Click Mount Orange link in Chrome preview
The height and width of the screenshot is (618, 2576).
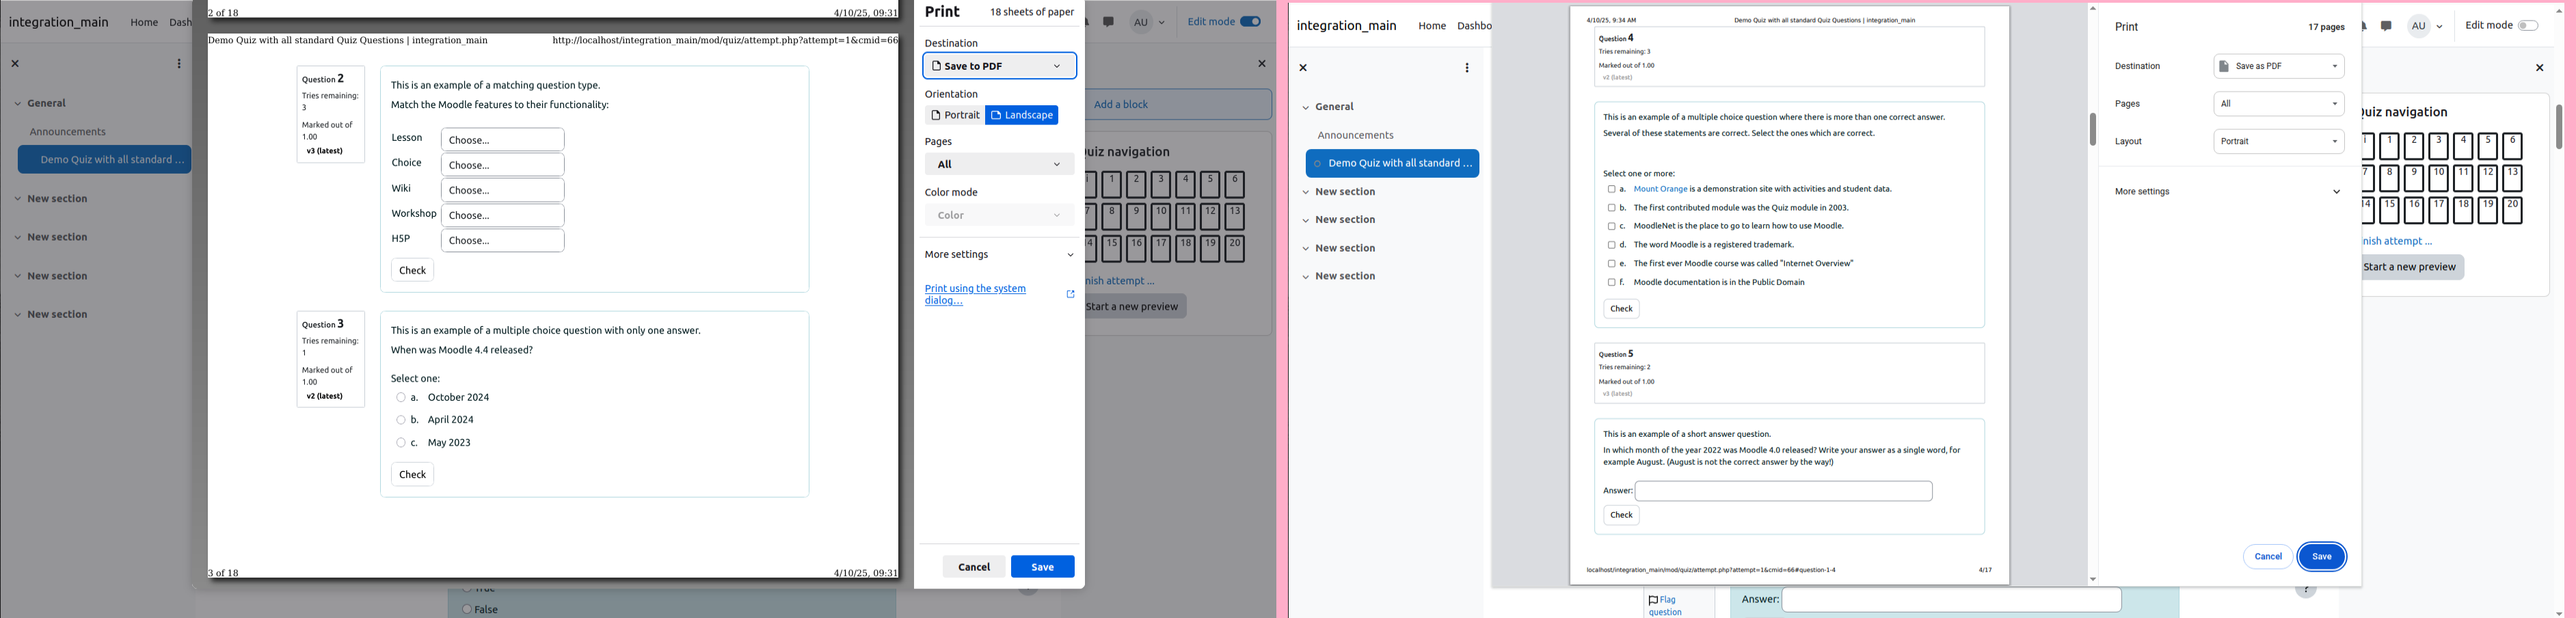[x=1660, y=189]
